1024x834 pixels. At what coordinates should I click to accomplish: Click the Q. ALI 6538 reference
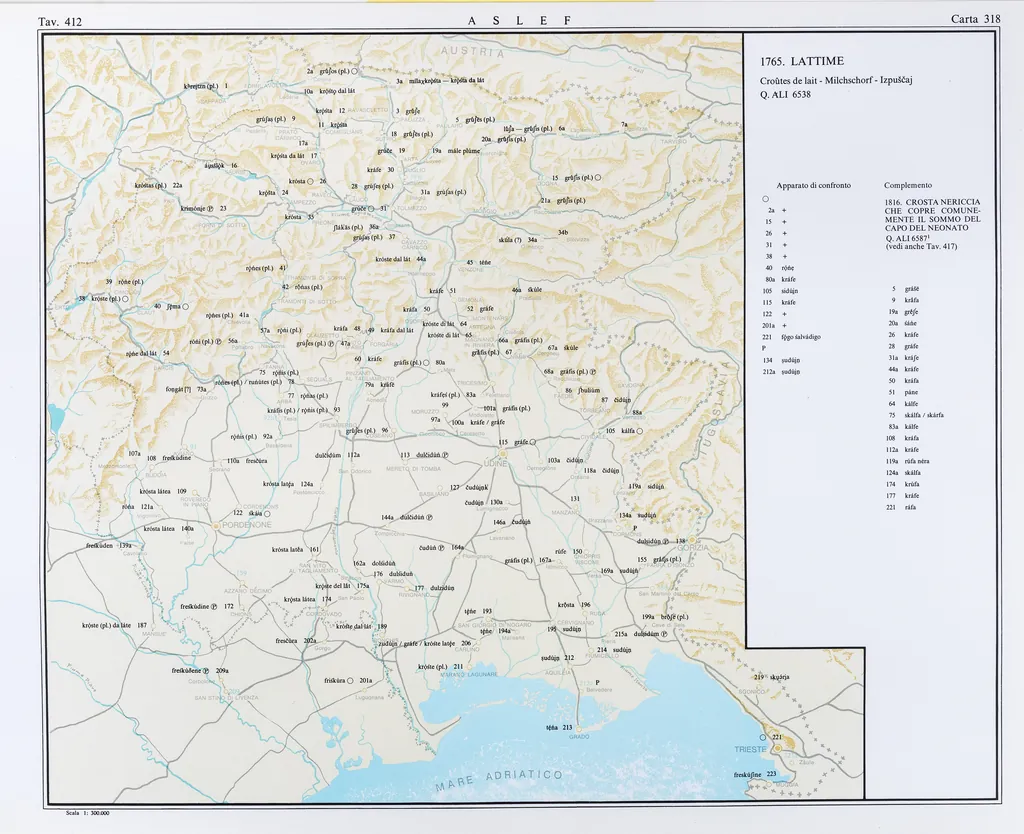point(785,95)
